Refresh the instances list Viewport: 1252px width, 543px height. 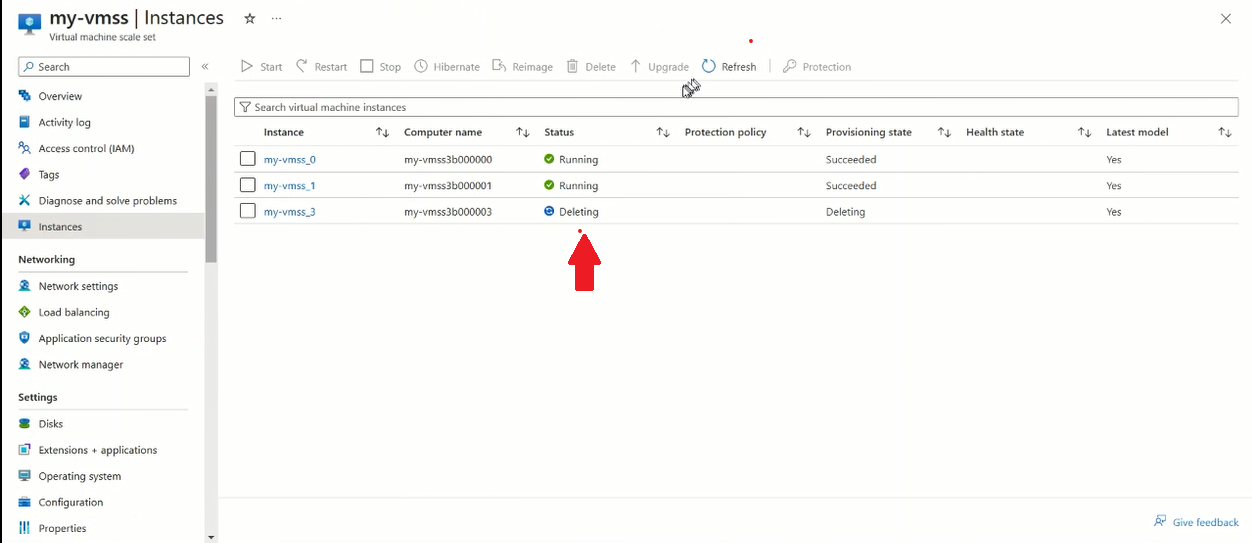click(x=729, y=67)
